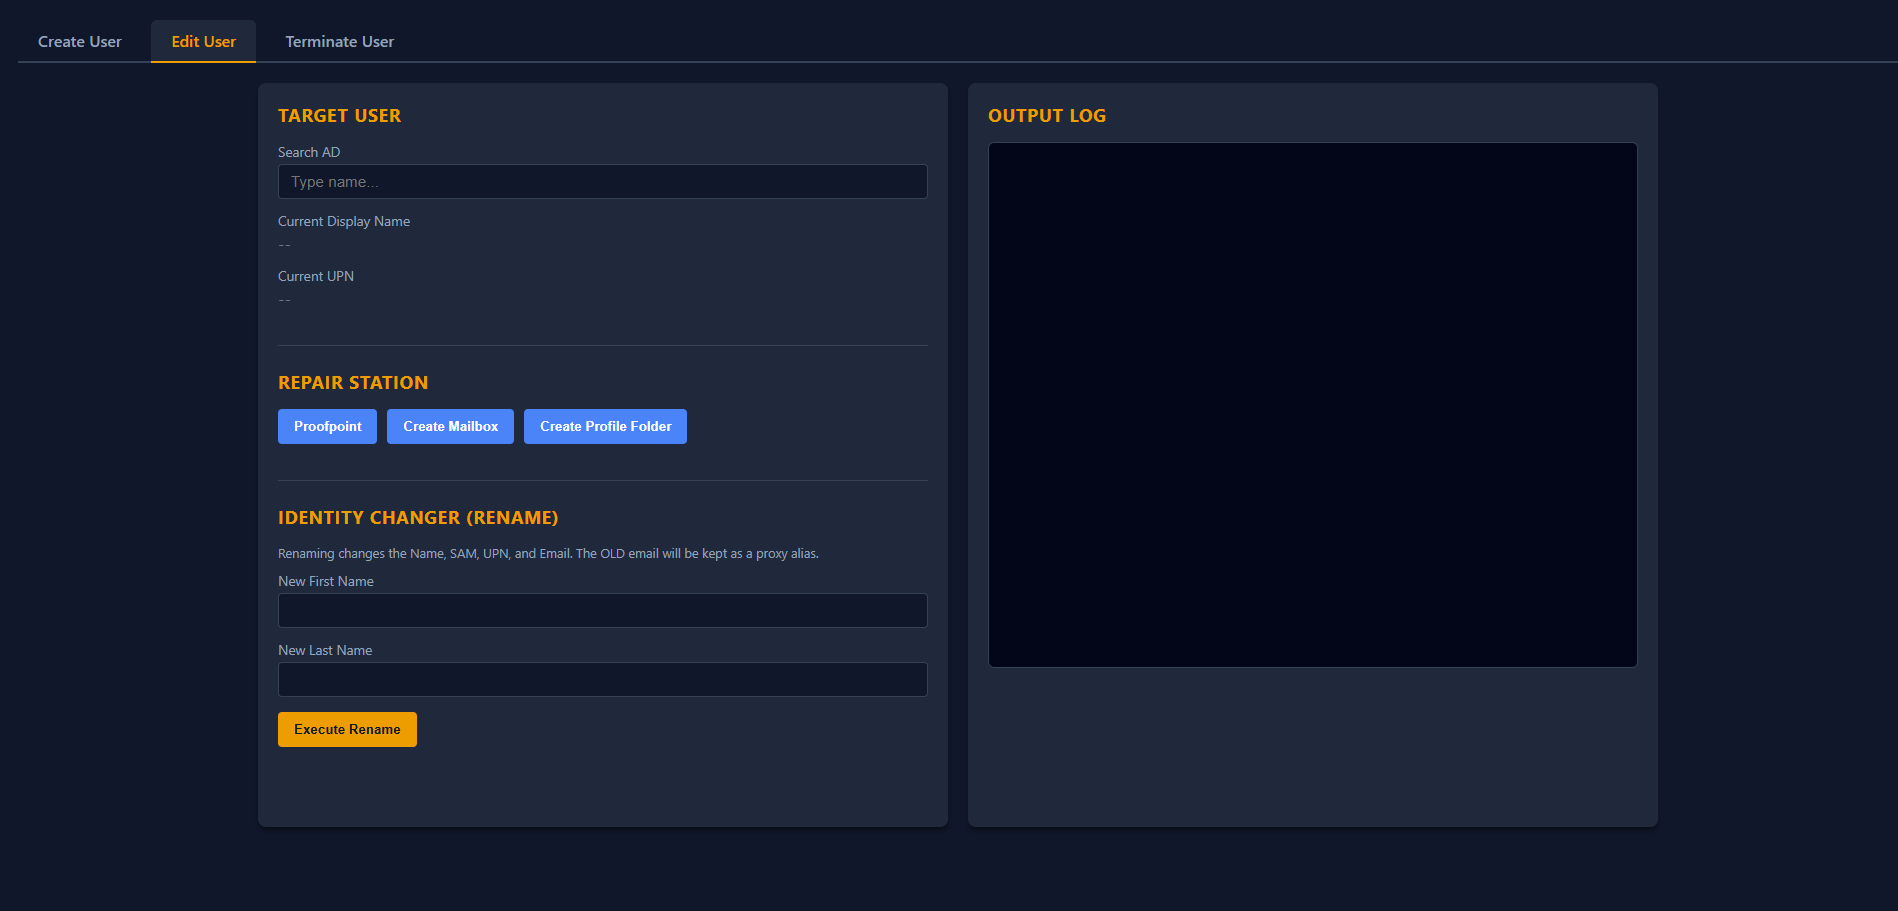Focus the New First Name field
This screenshot has width=1898, height=911.
[x=602, y=611]
